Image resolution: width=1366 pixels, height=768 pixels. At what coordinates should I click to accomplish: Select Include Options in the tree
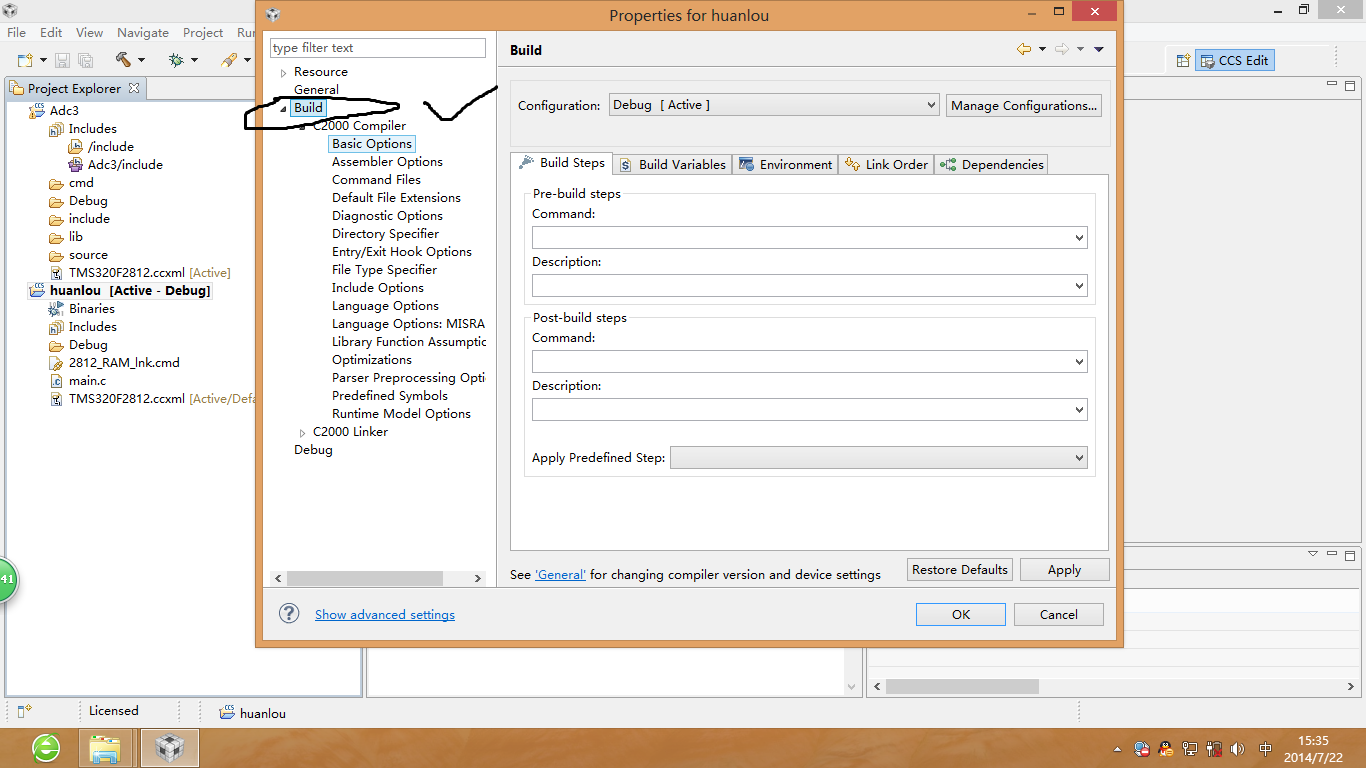tap(378, 288)
